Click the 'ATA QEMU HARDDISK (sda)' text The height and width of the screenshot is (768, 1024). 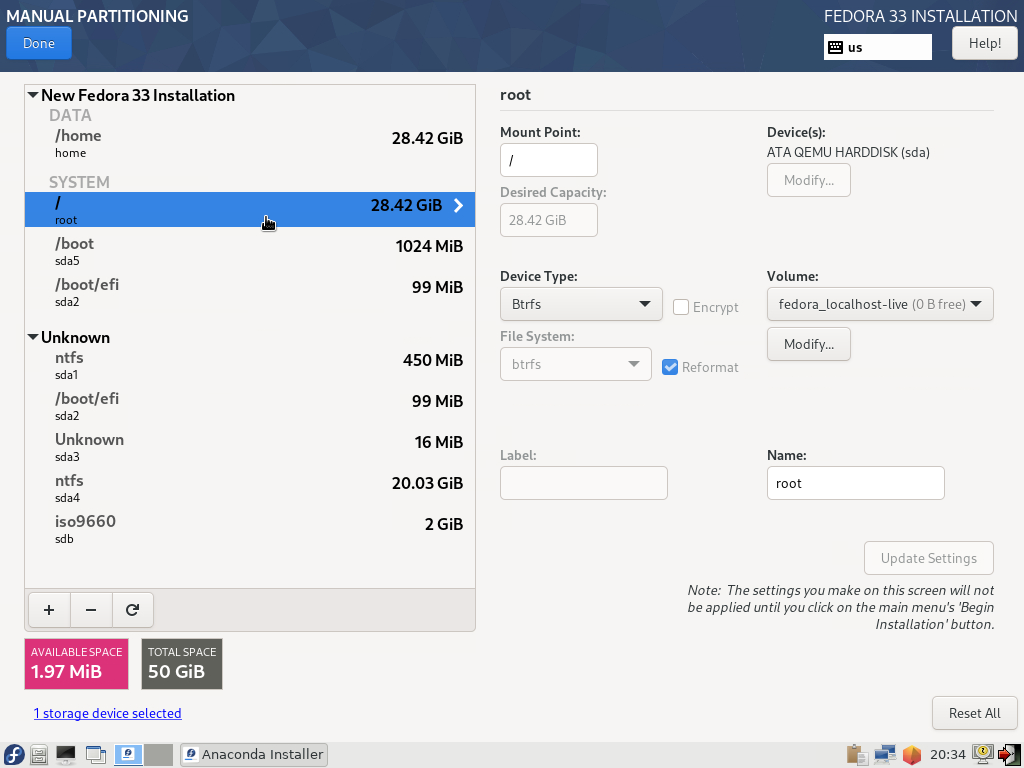click(848, 152)
